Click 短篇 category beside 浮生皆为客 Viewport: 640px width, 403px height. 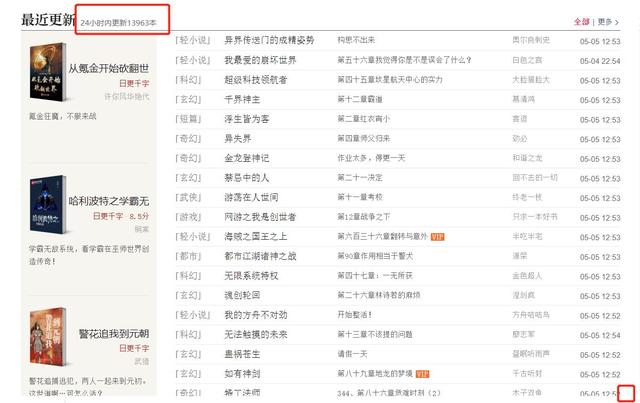tap(188, 119)
